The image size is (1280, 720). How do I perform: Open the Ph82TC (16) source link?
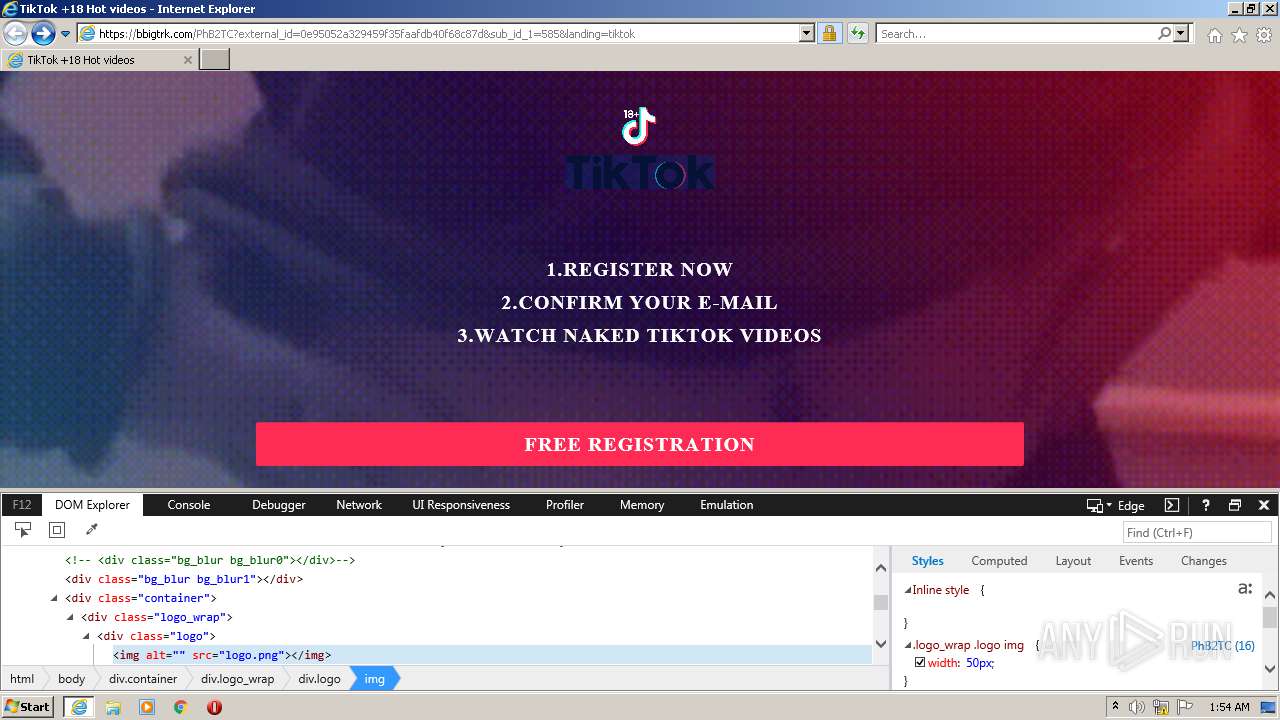(x=1222, y=646)
